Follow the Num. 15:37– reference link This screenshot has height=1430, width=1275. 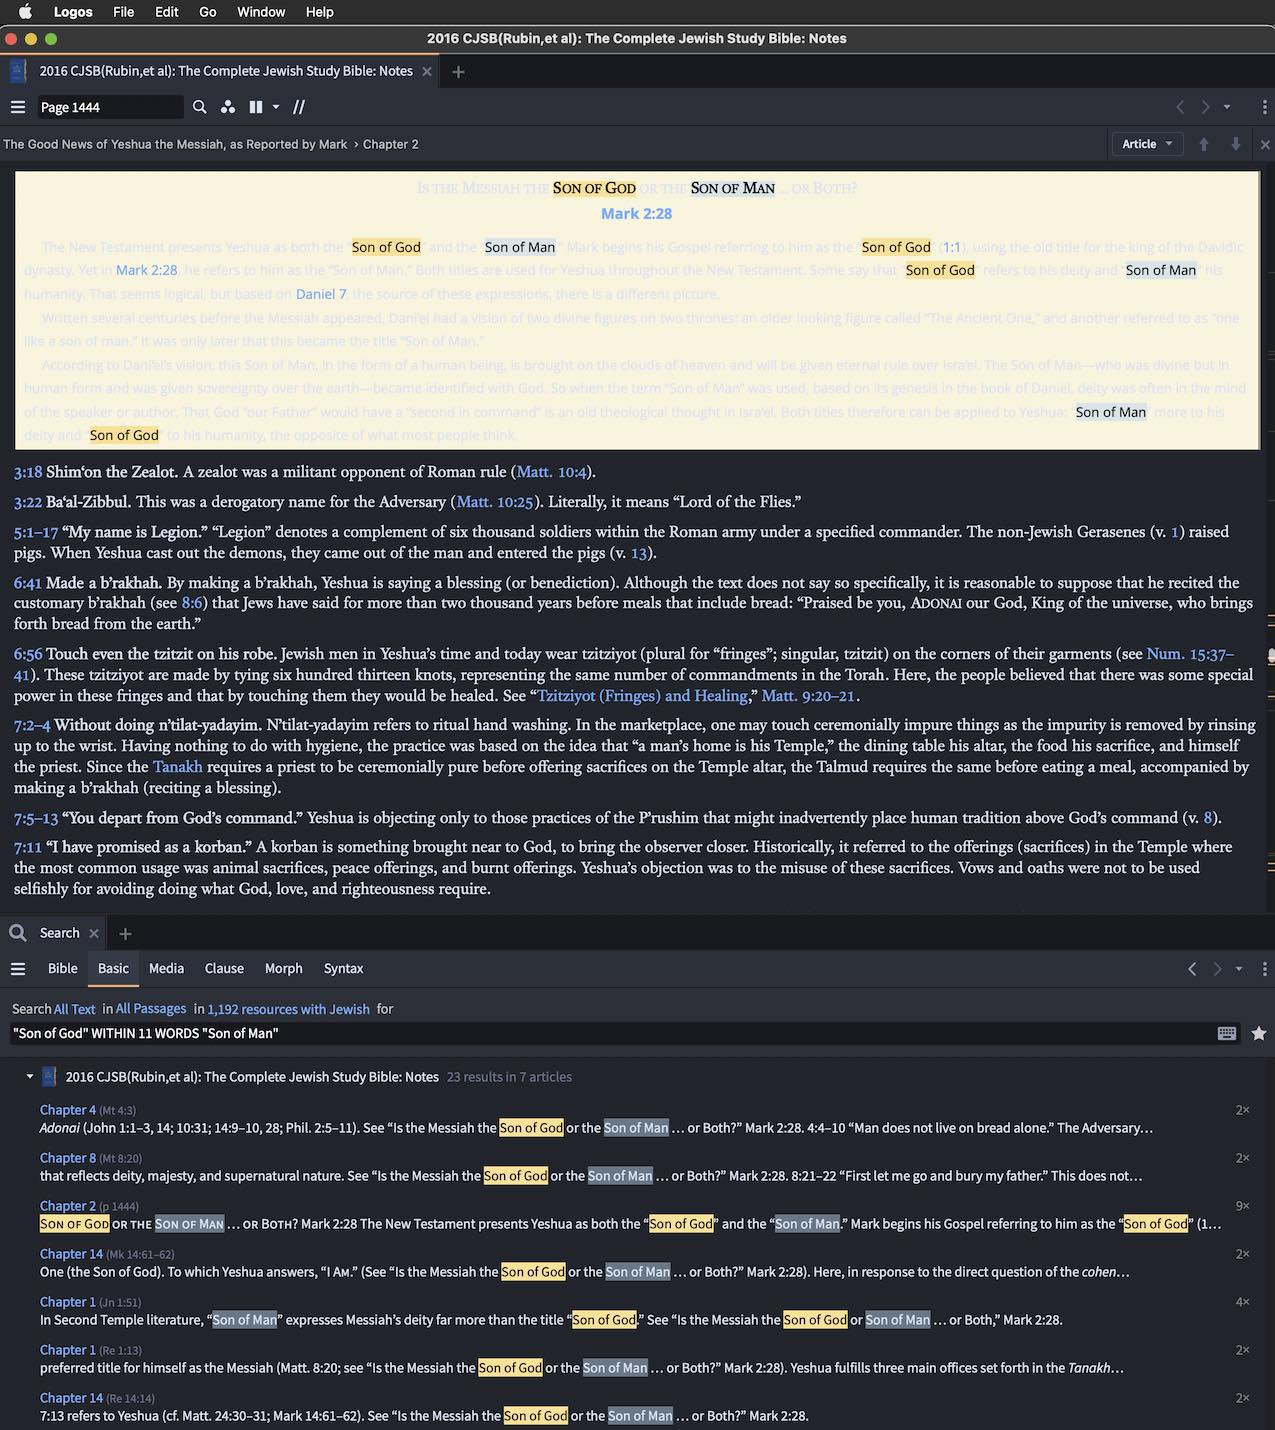point(1190,654)
